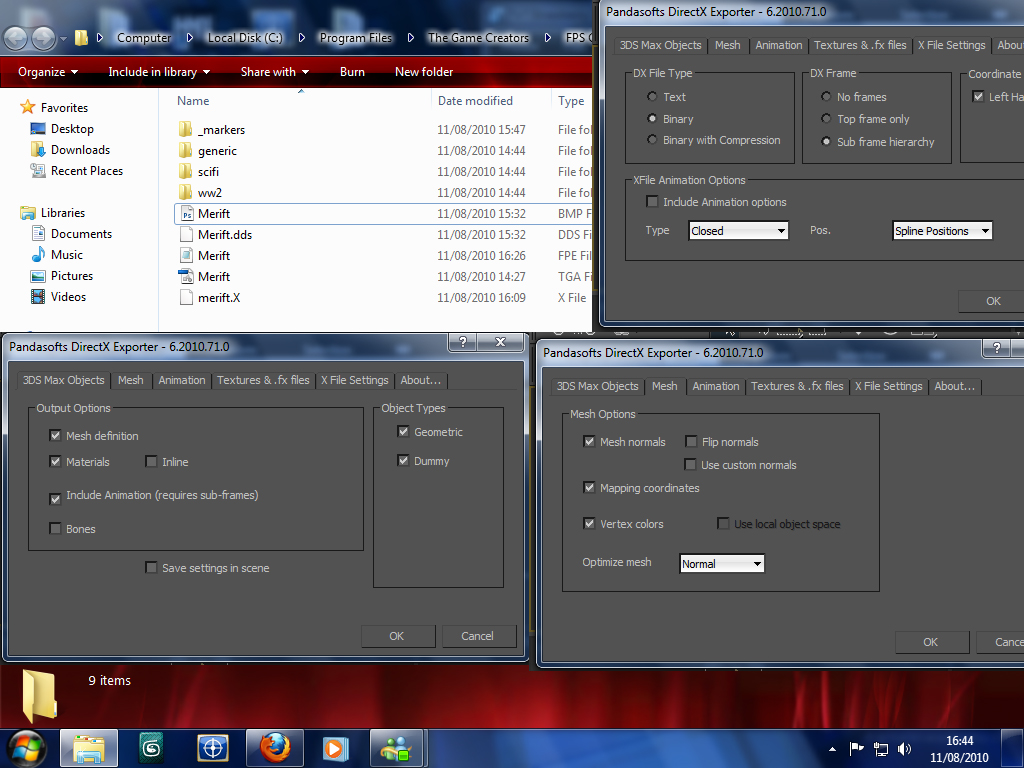The width and height of the screenshot is (1024, 768).
Task: Click Cancel in the Output Options dialog
Action: (477, 636)
